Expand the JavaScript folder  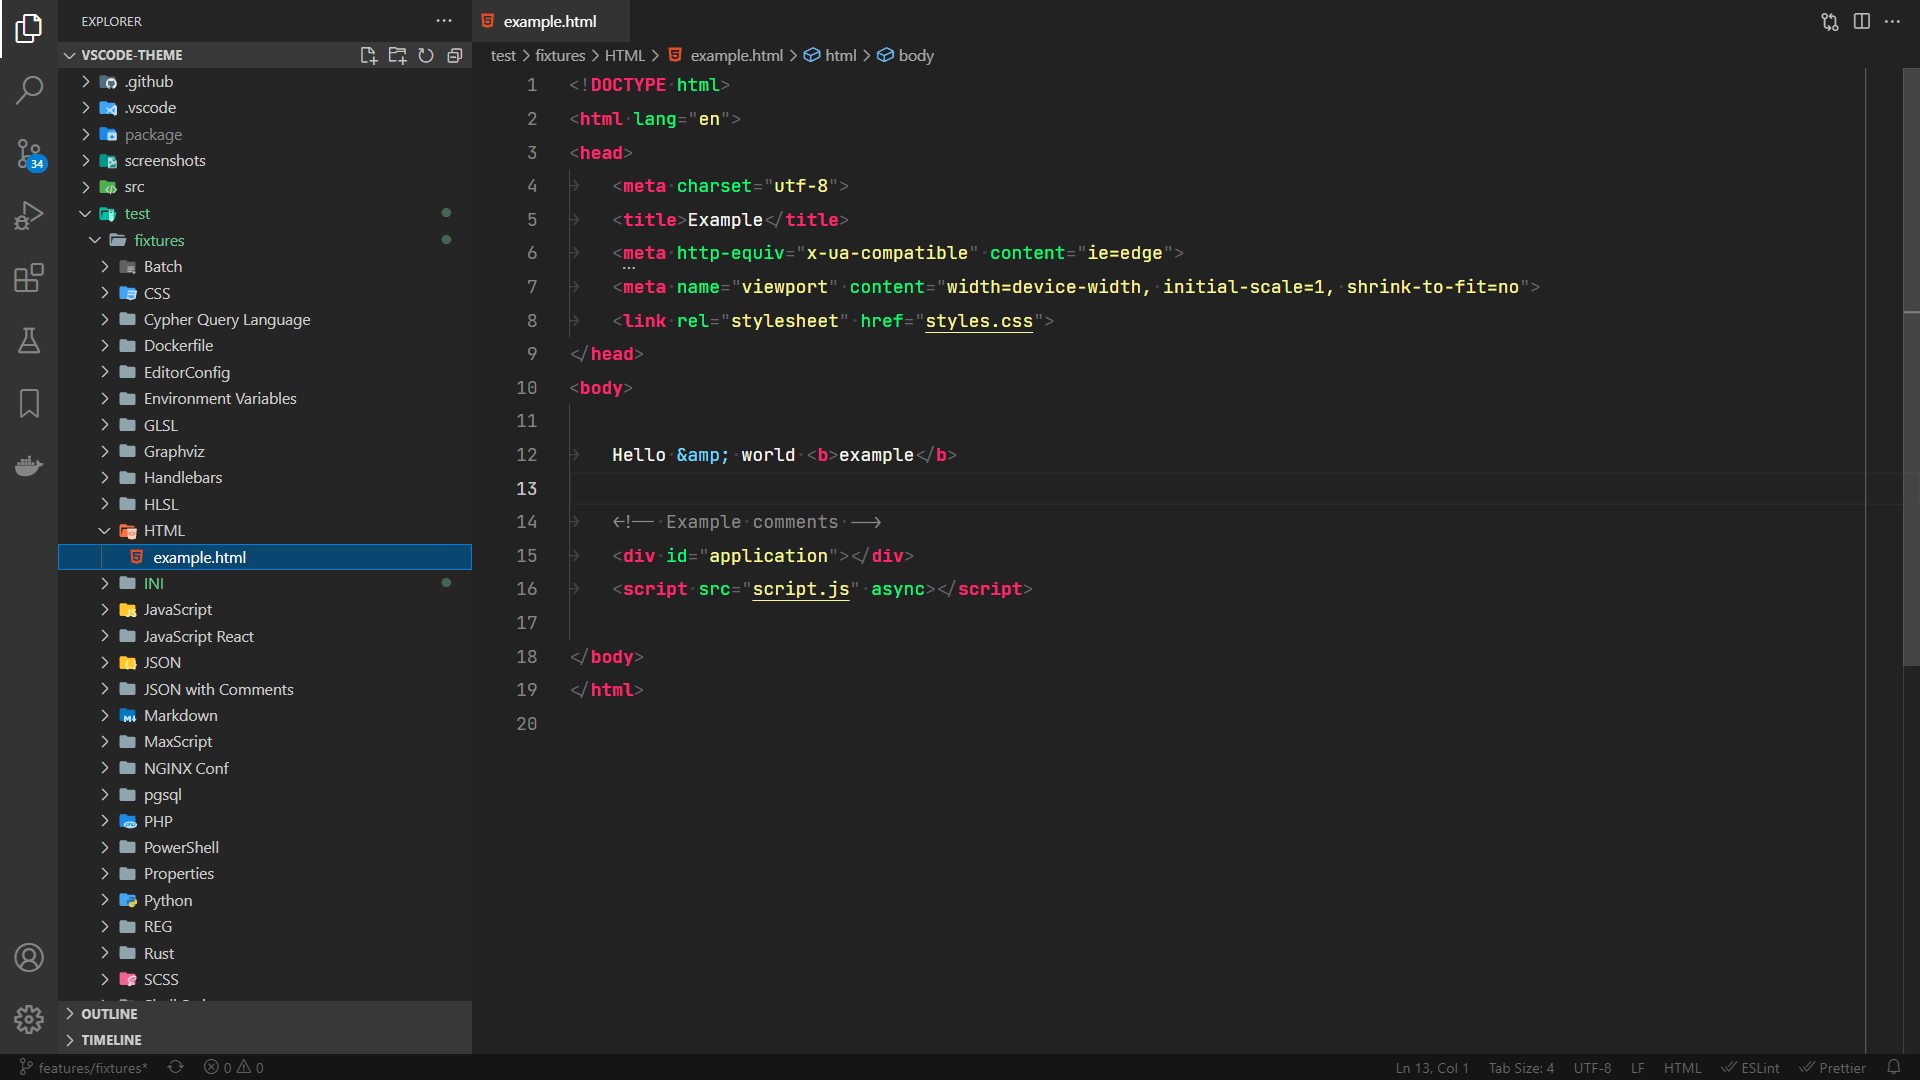[177, 609]
